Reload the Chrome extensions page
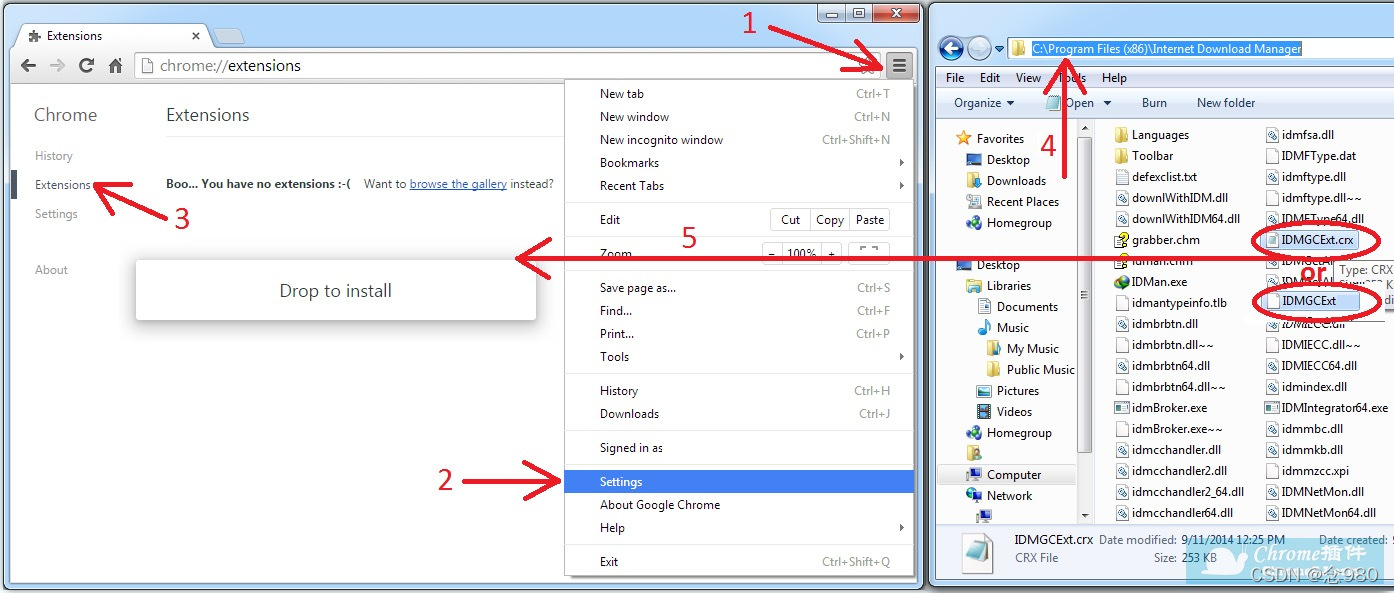This screenshot has width=1394, height=594. tap(87, 66)
